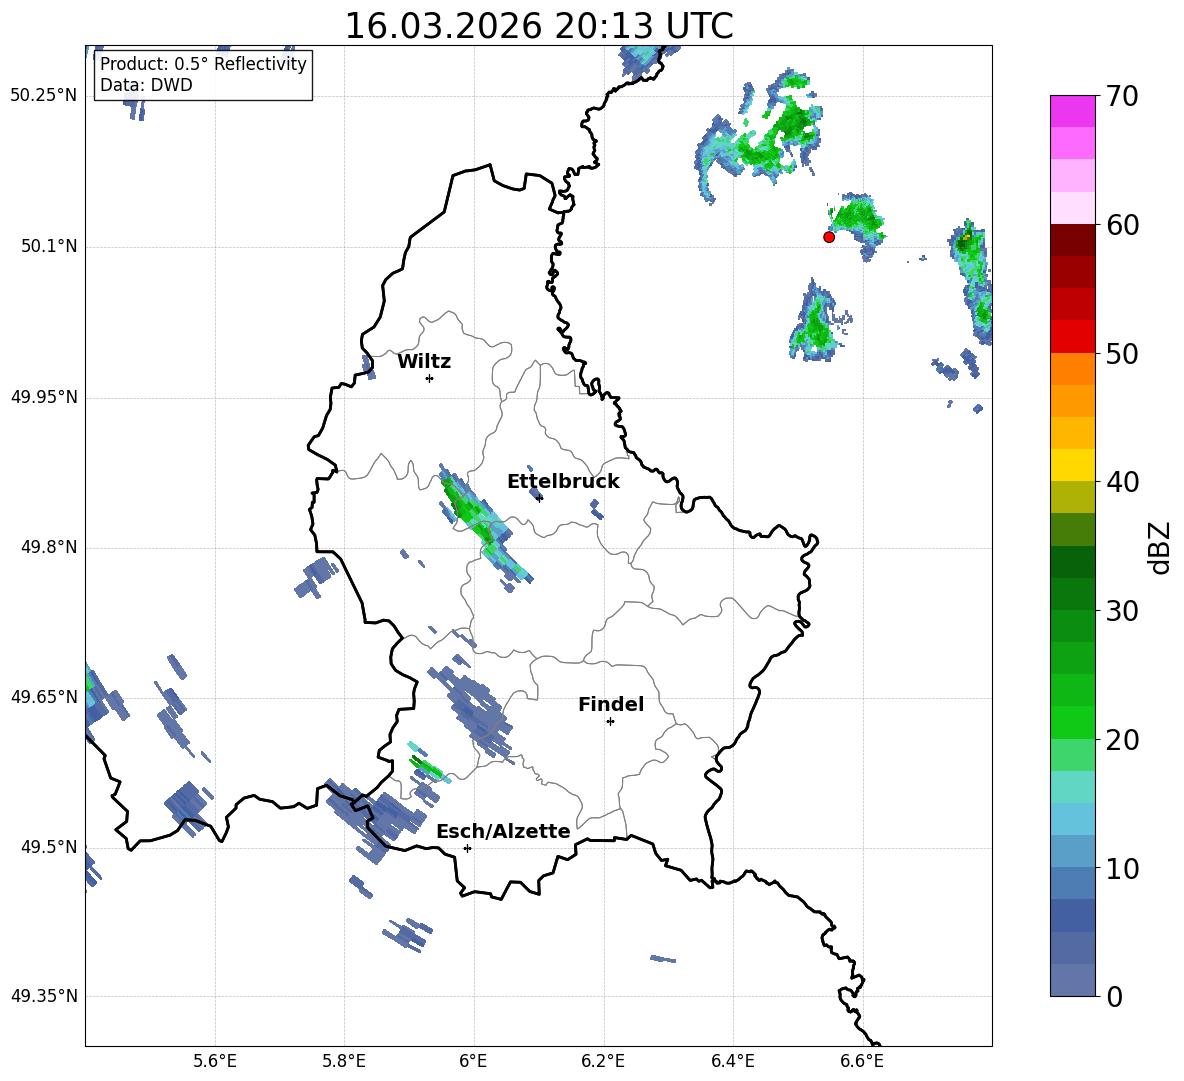Click the 6.2°E longitude label
The image size is (1184, 1081).
coord(603,1061)
